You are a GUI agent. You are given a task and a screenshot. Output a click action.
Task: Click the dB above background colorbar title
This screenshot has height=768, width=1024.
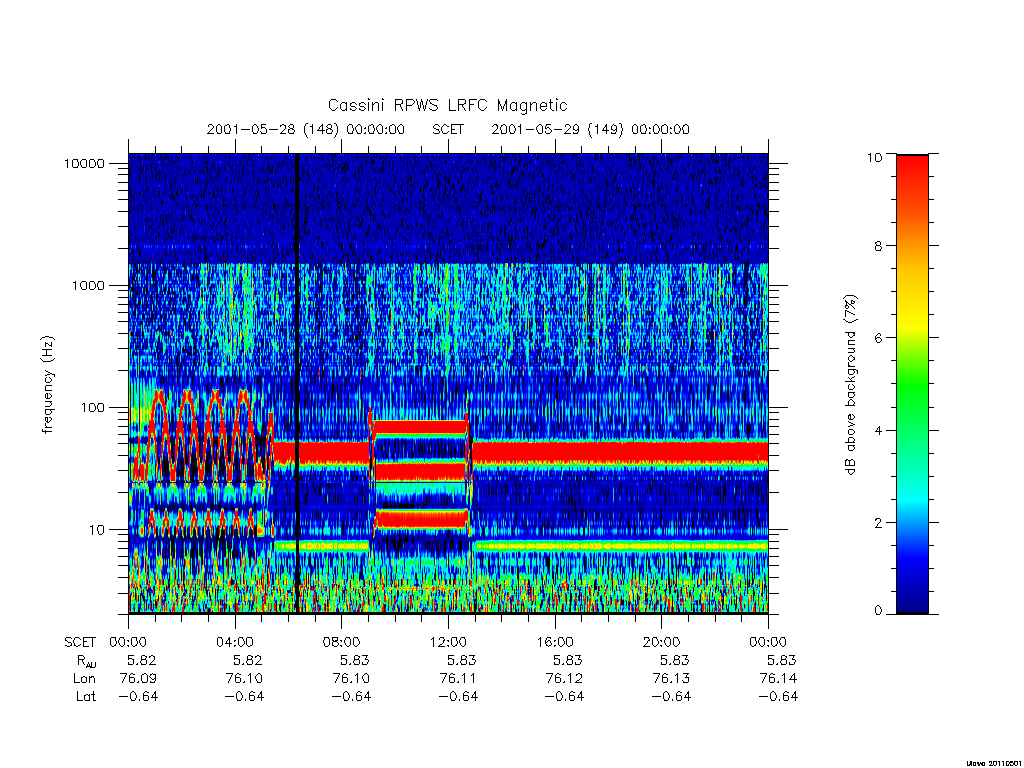click(850, 385)
